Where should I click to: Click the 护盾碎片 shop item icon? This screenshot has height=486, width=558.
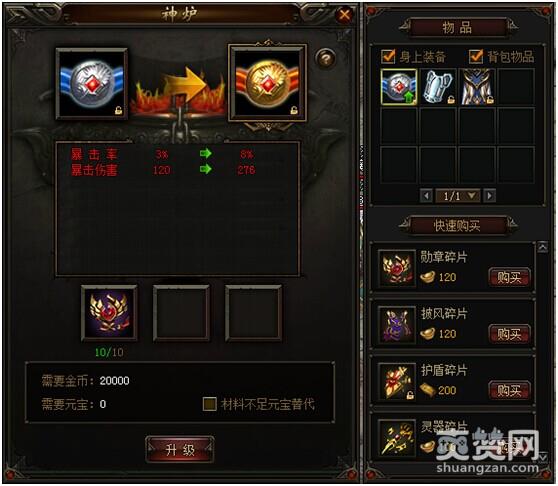point(397,381)
